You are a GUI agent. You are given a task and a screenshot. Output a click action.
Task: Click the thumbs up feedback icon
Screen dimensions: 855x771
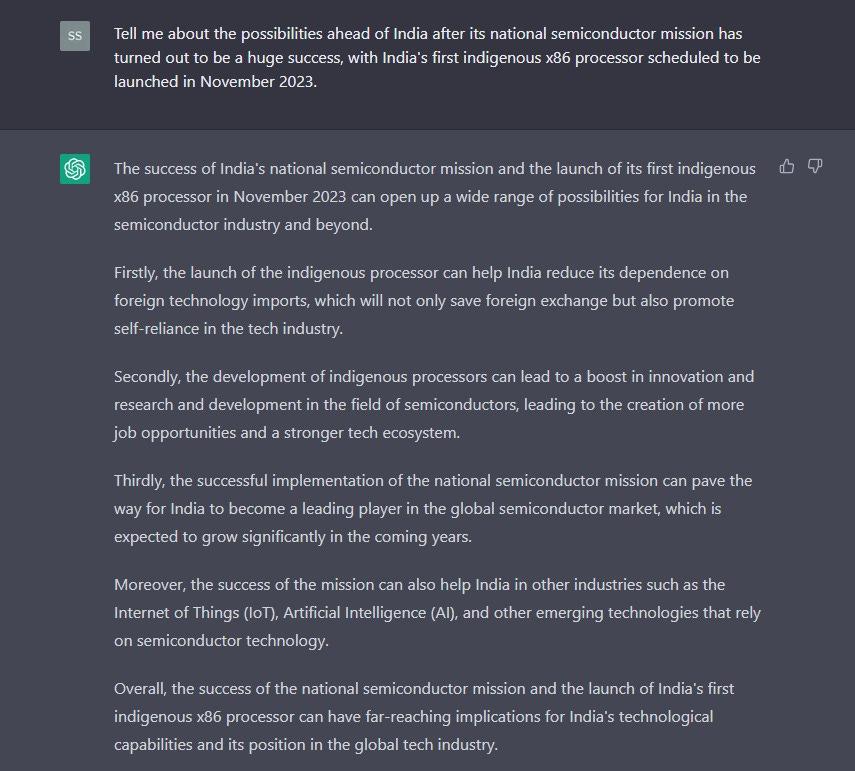click(x=786, y=166)
